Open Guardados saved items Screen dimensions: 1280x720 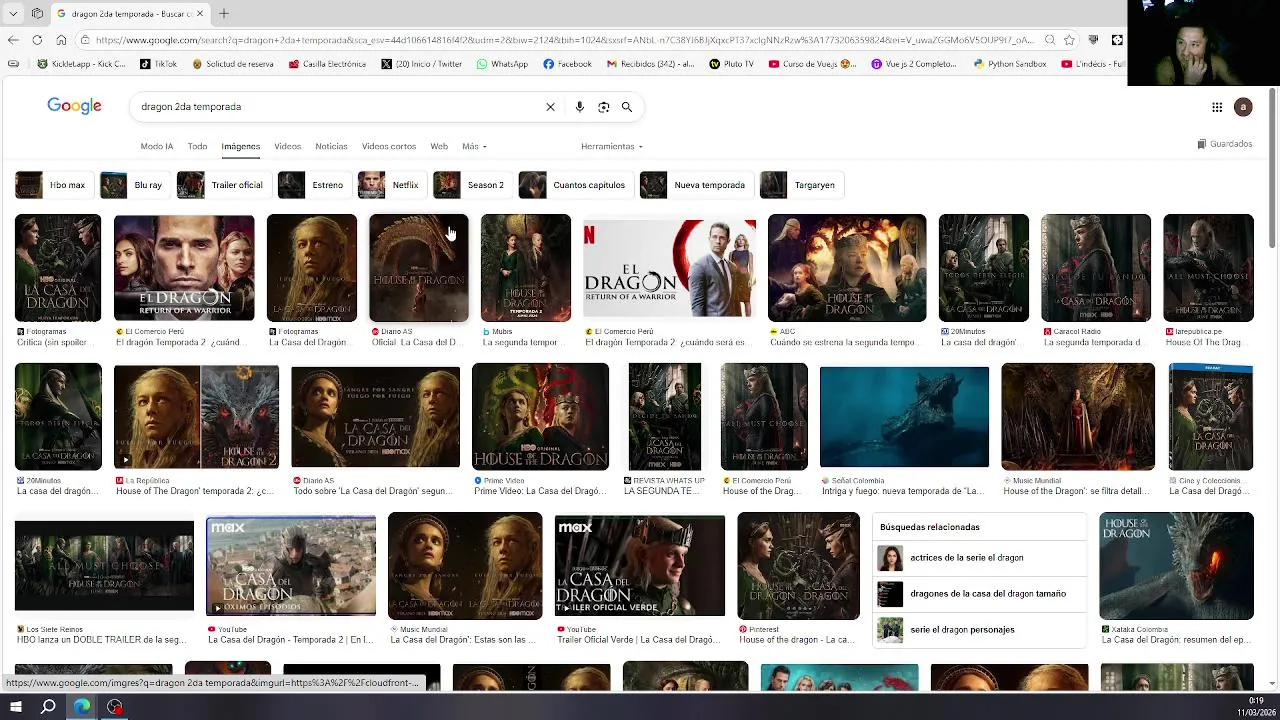1224,144
